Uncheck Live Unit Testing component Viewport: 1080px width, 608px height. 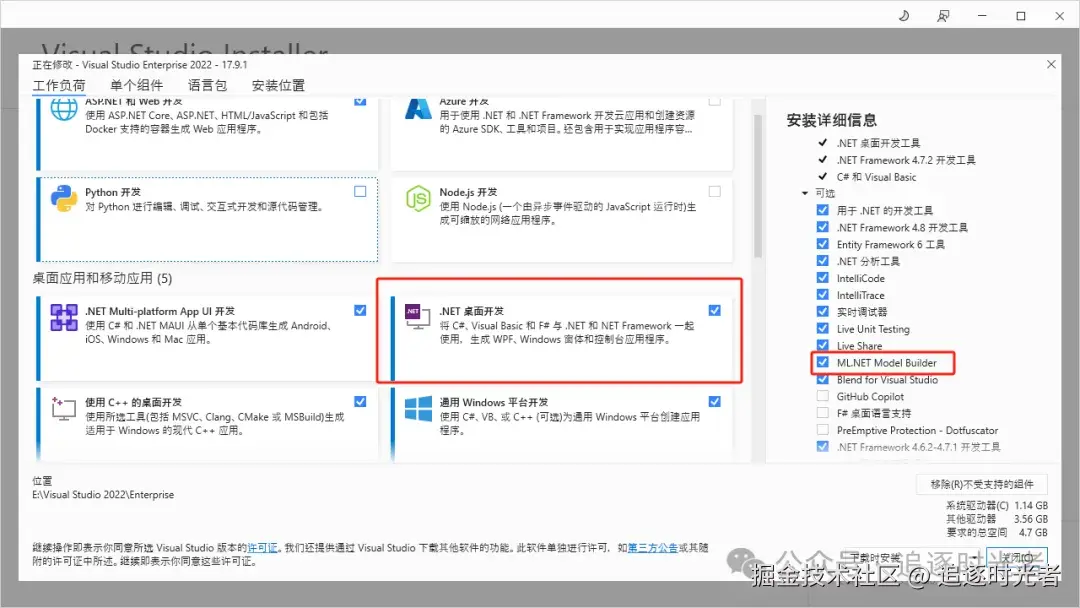(x=822, y=328)
